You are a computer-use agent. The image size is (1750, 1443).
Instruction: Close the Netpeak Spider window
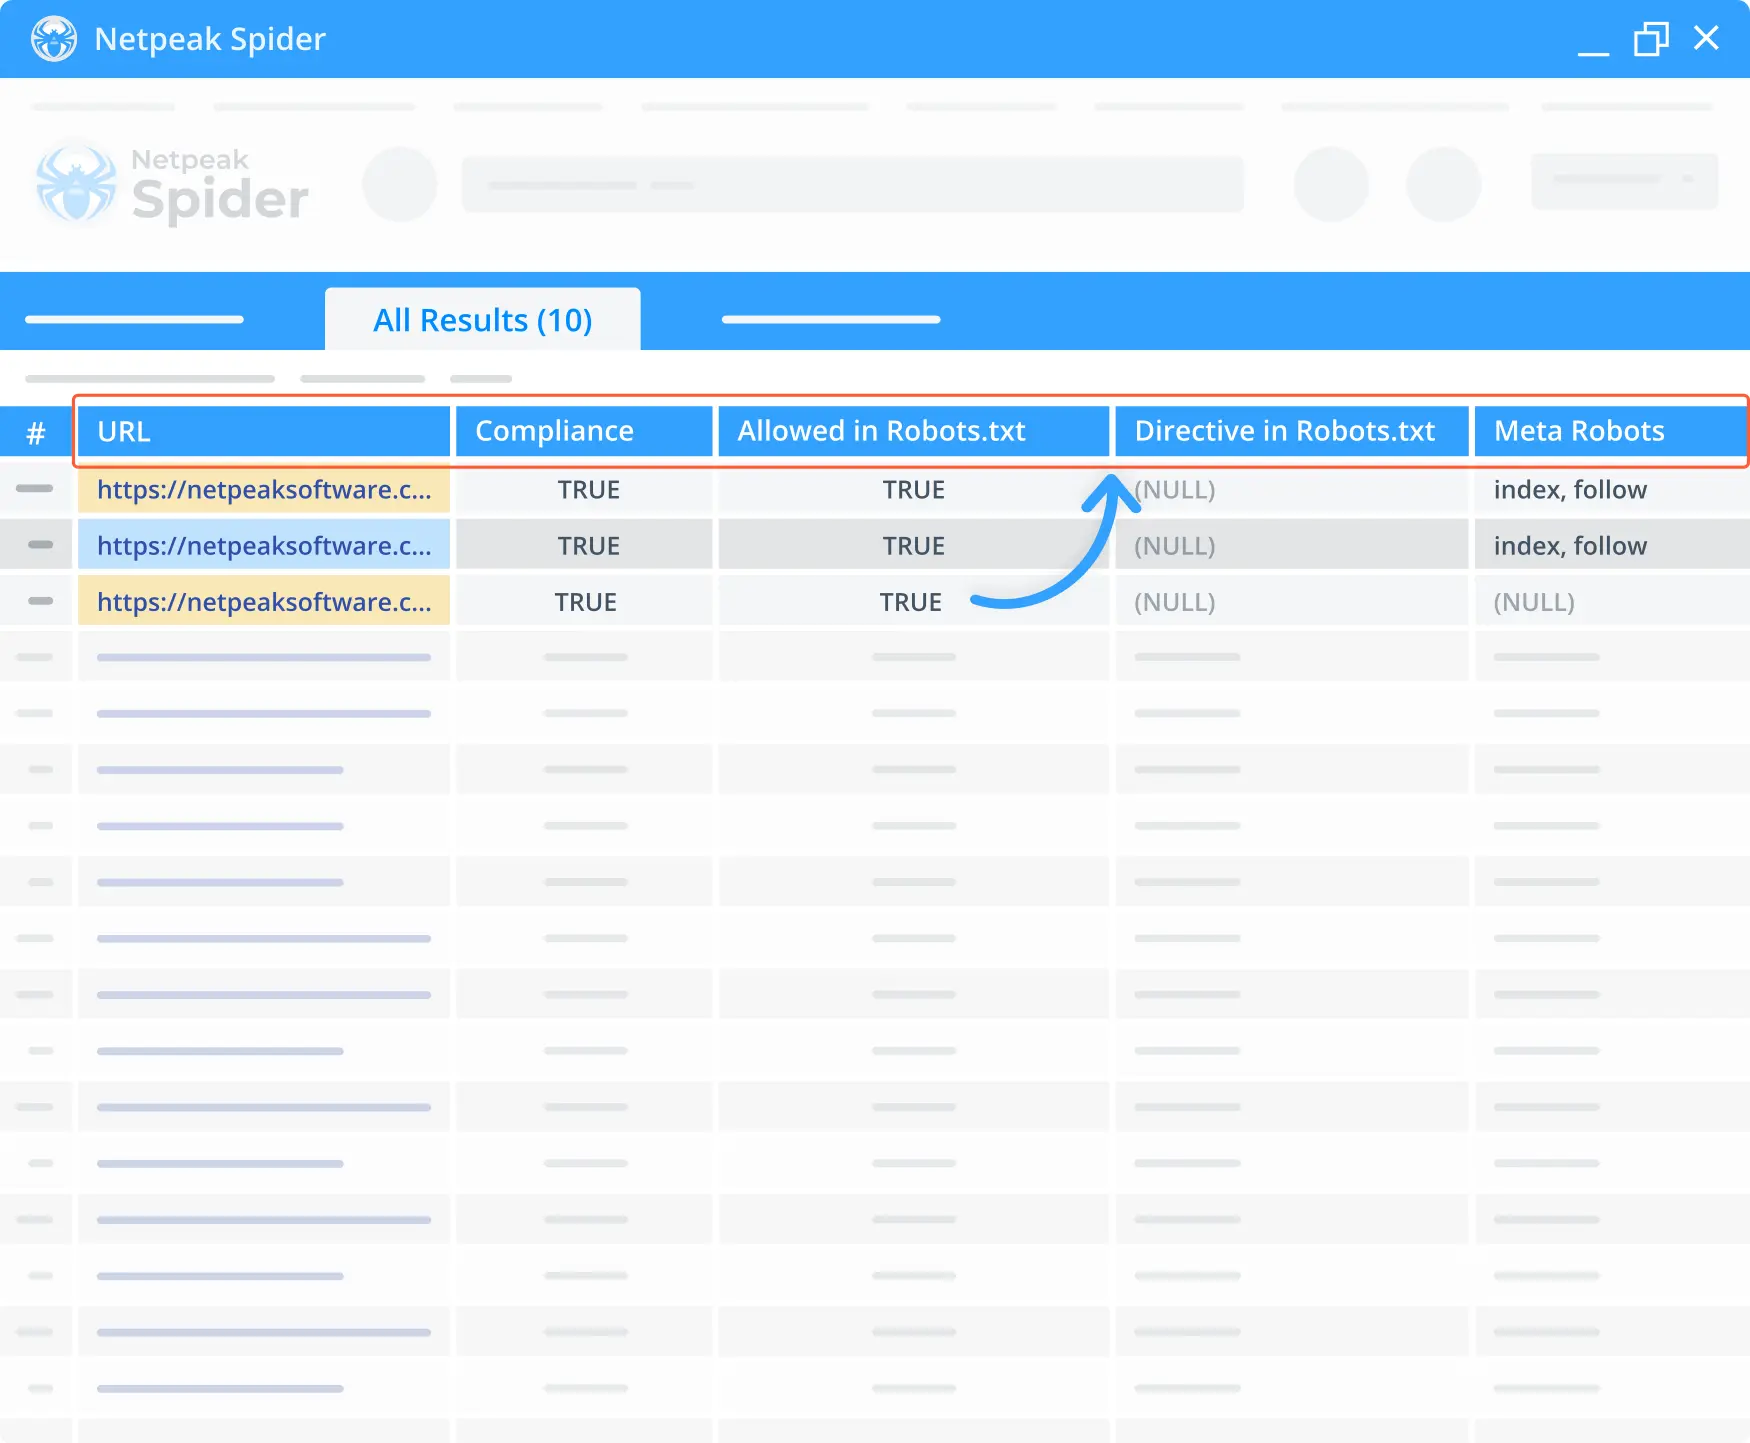coord(1706,38)
